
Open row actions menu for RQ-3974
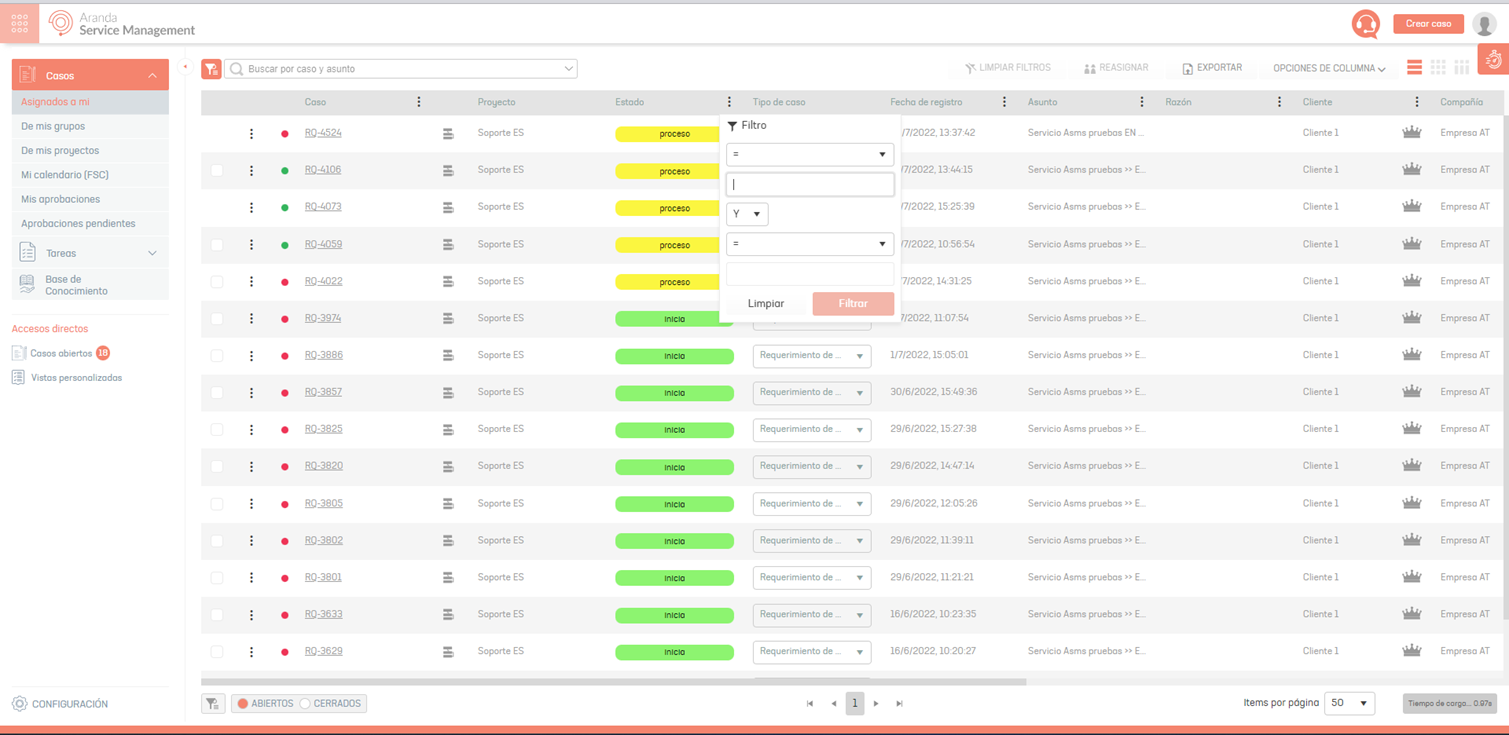[251, 319]
